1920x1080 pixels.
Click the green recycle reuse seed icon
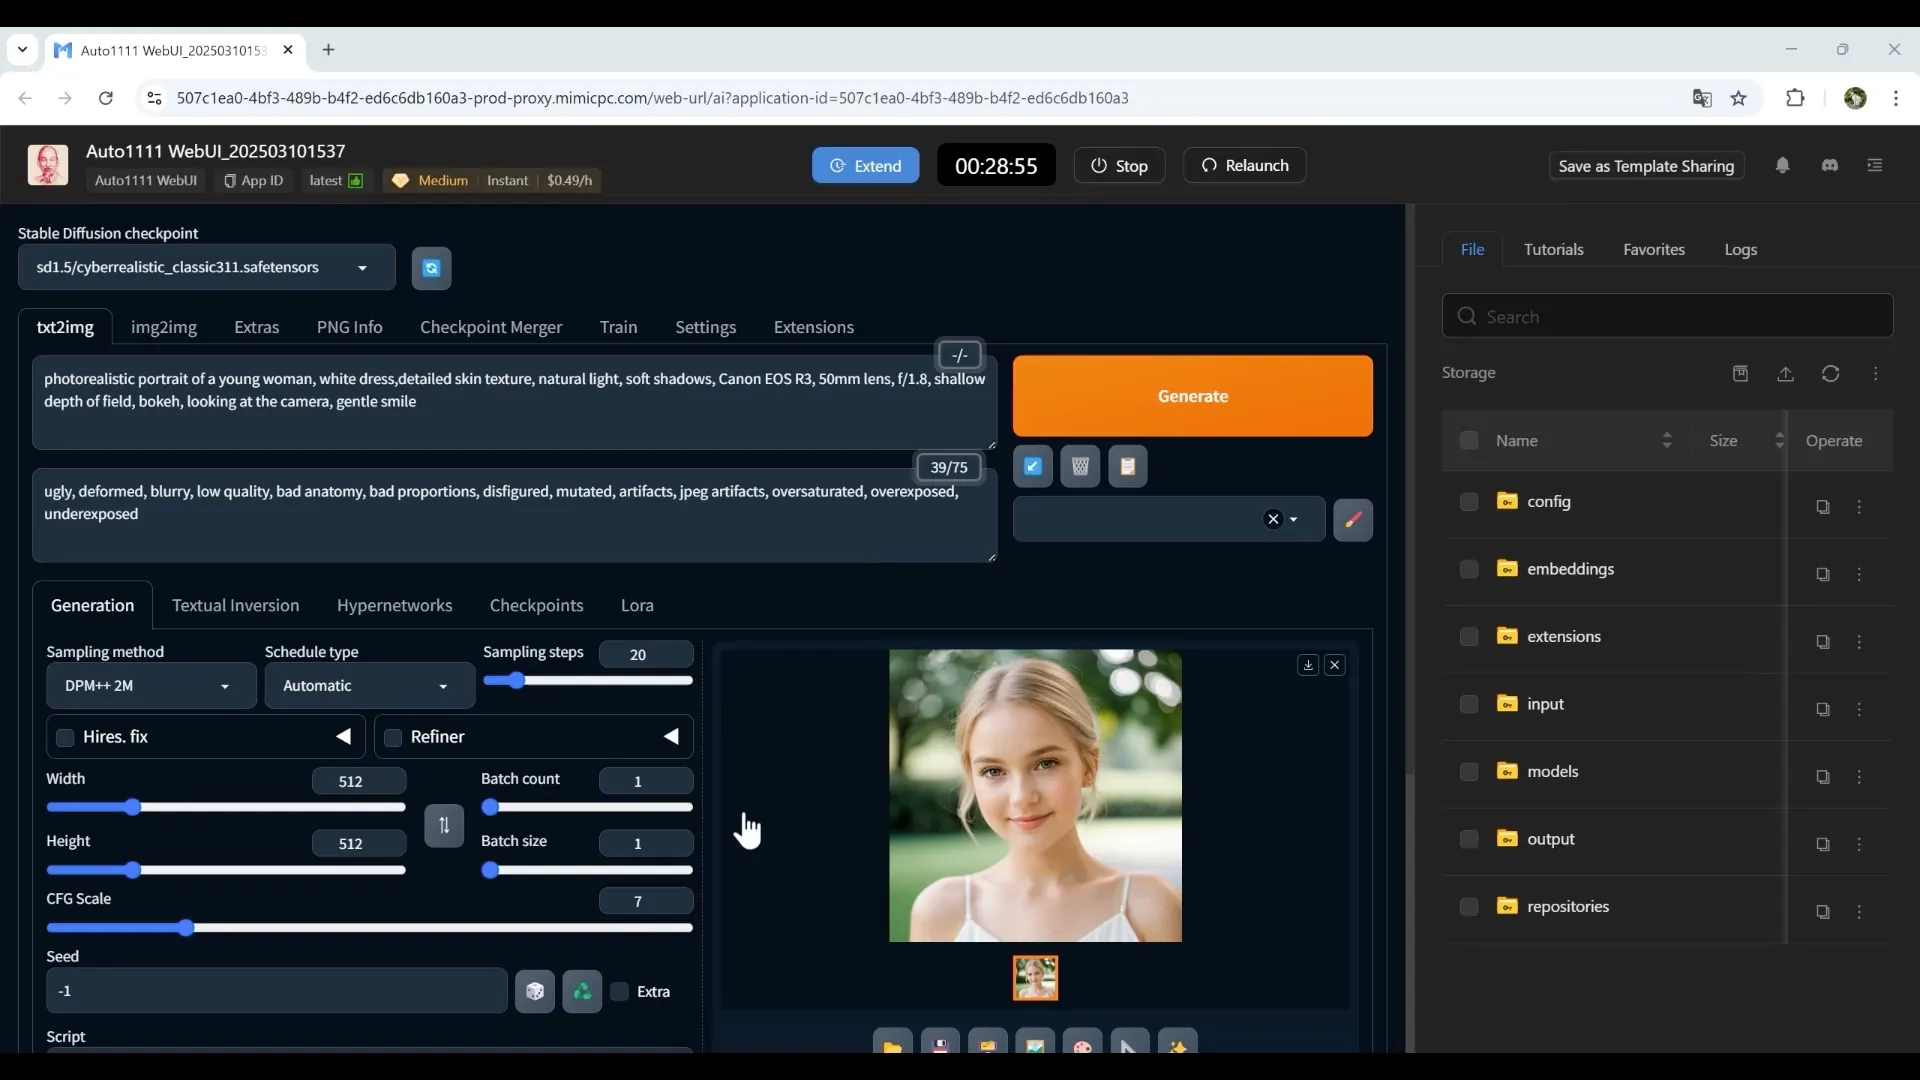[582, 991]
